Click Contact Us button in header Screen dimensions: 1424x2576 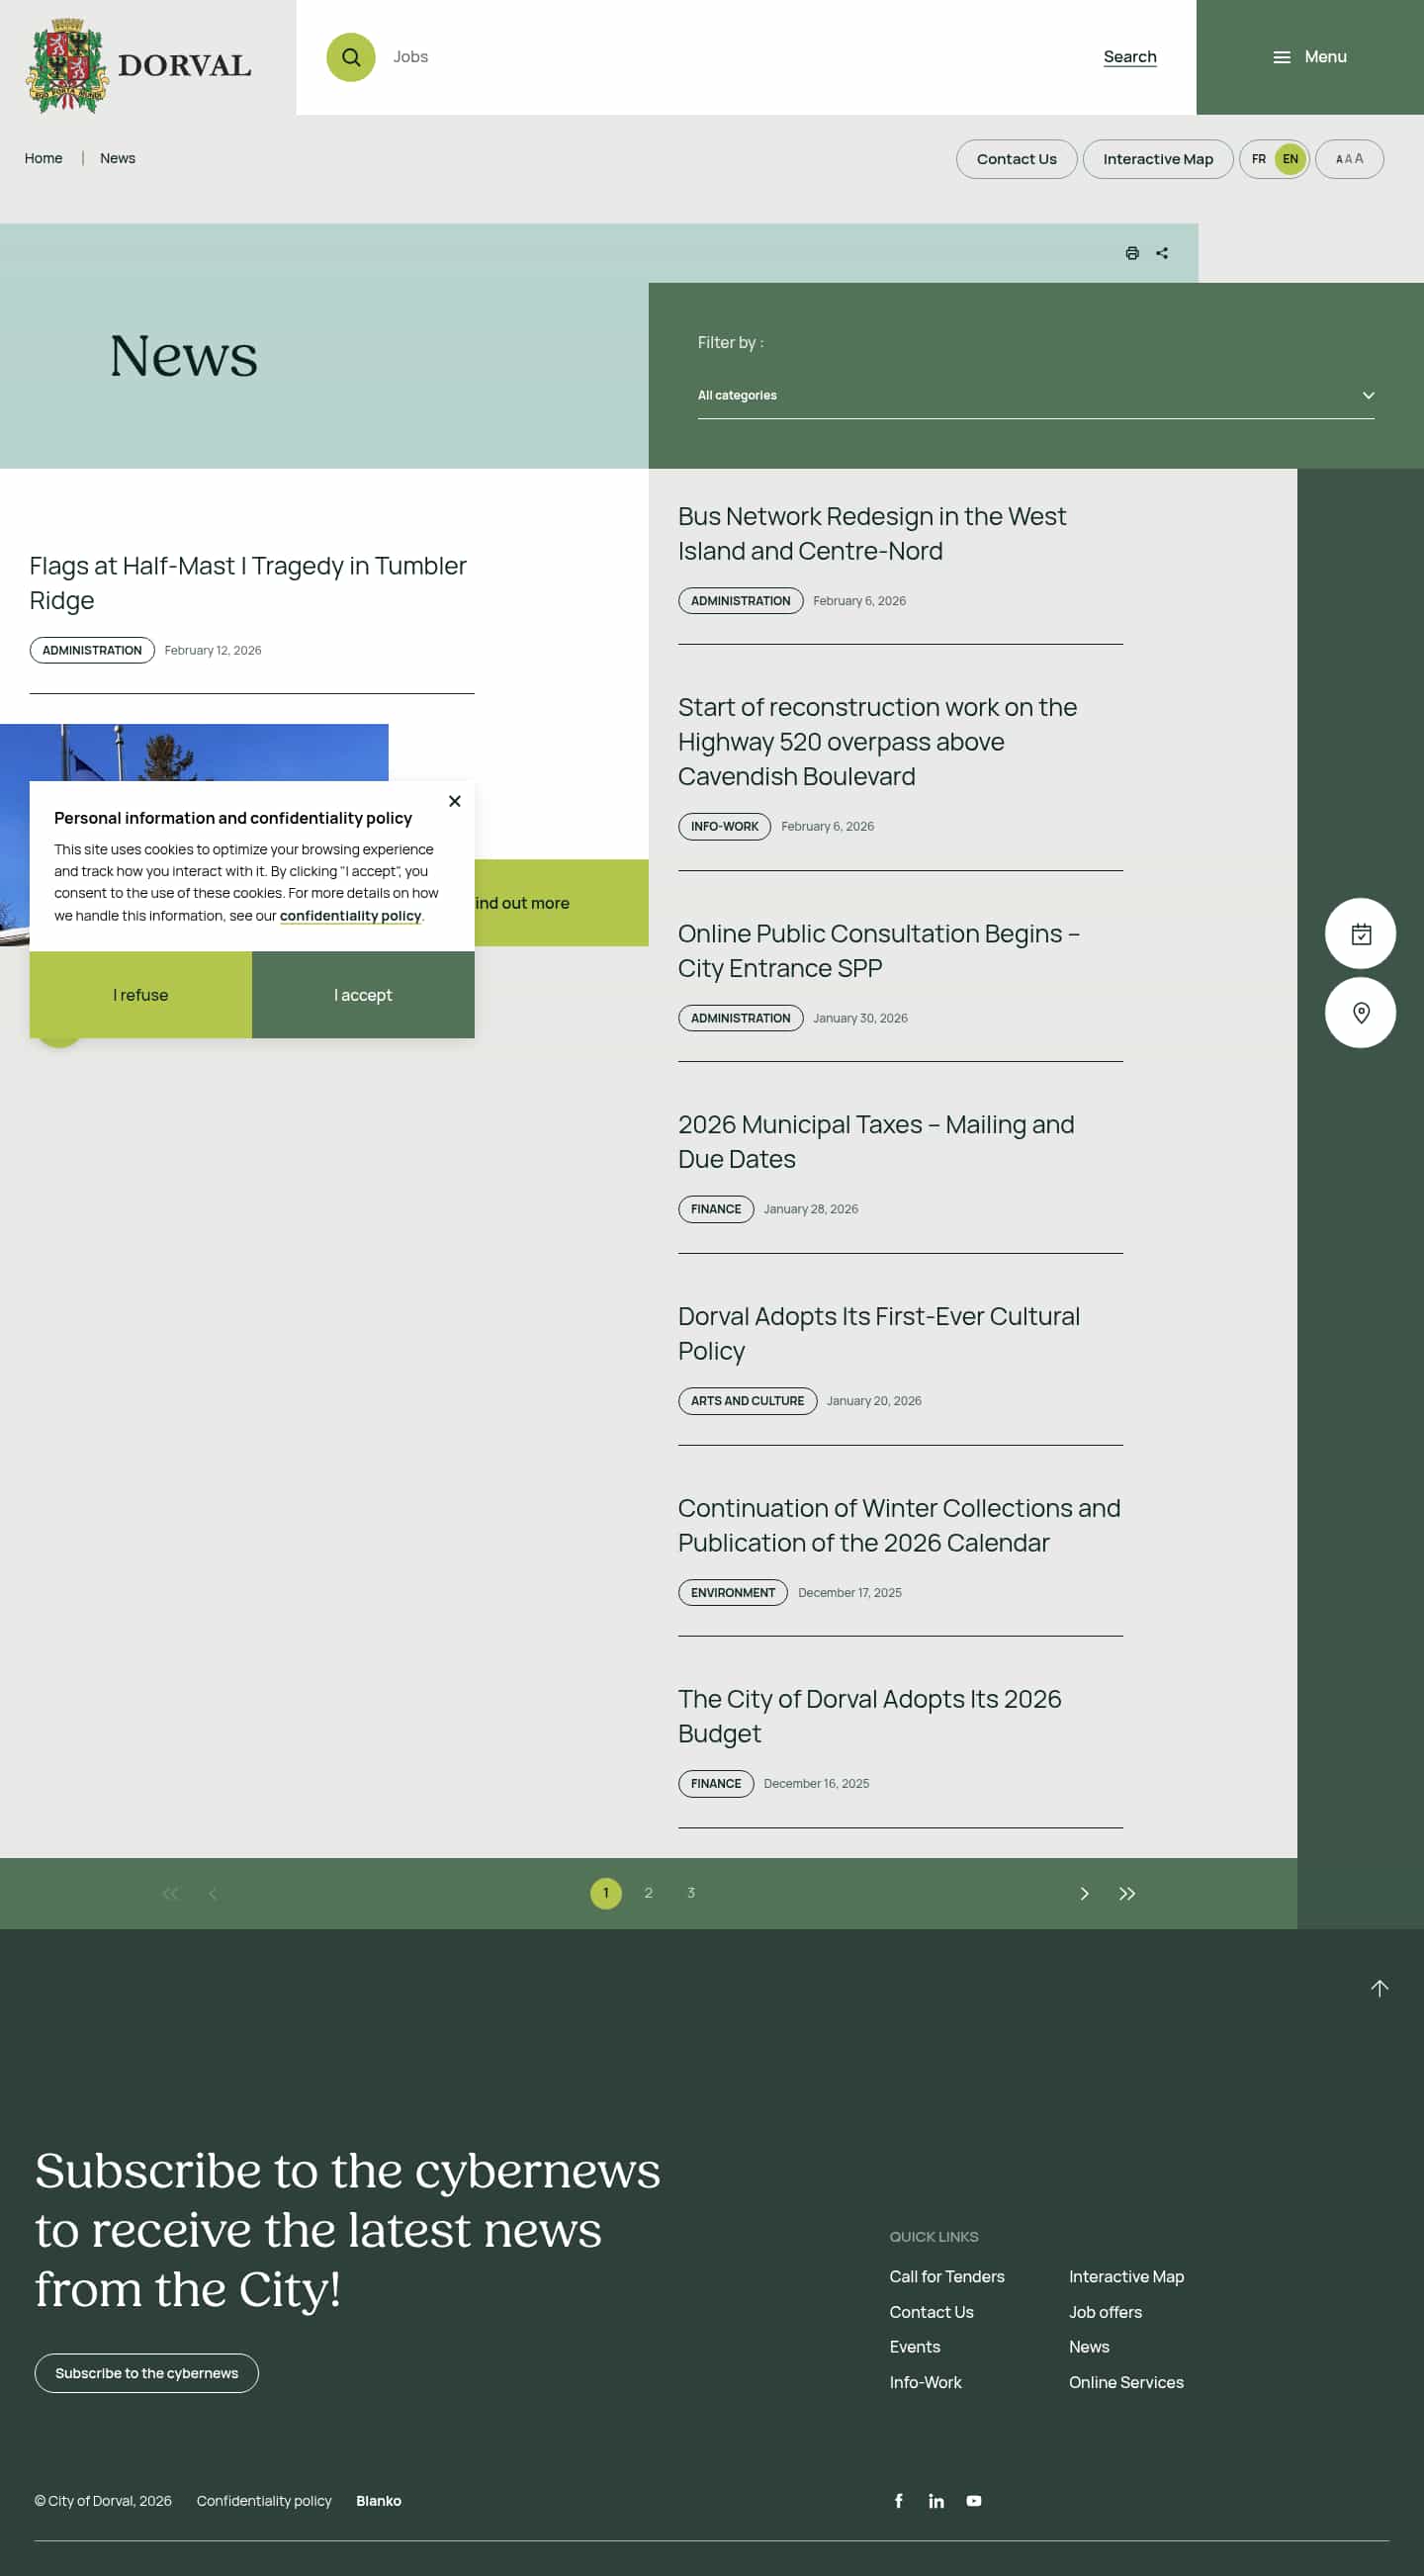pyautogui.click(x=1016, y=159)
